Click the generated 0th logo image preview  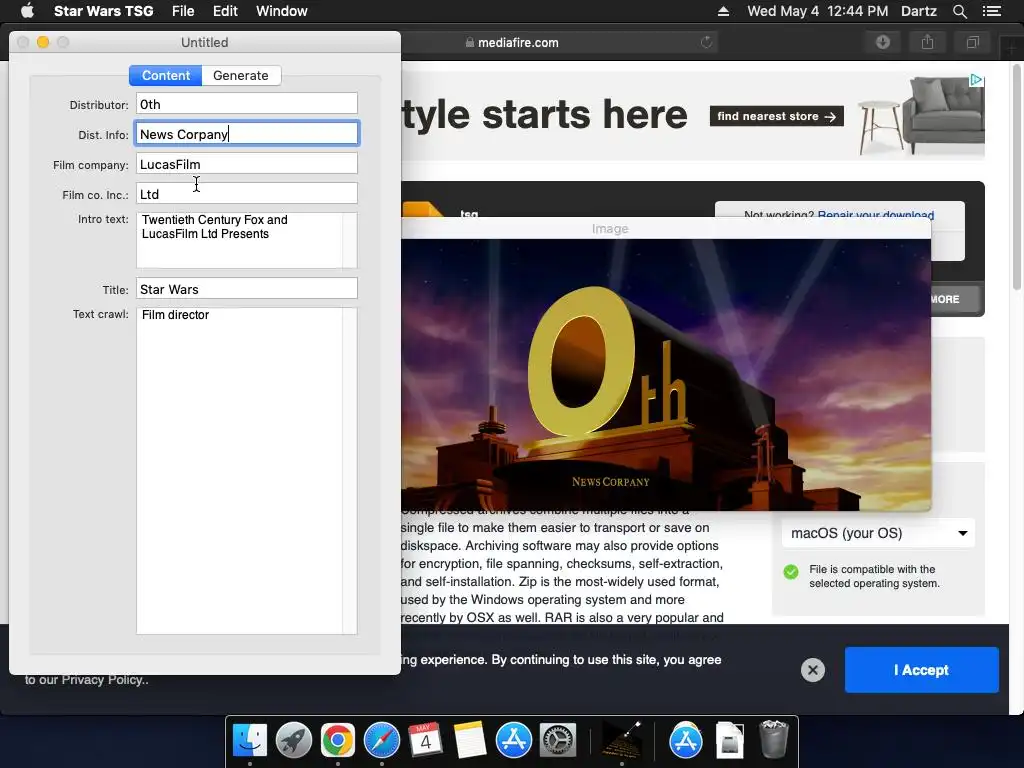coord(666,375)
